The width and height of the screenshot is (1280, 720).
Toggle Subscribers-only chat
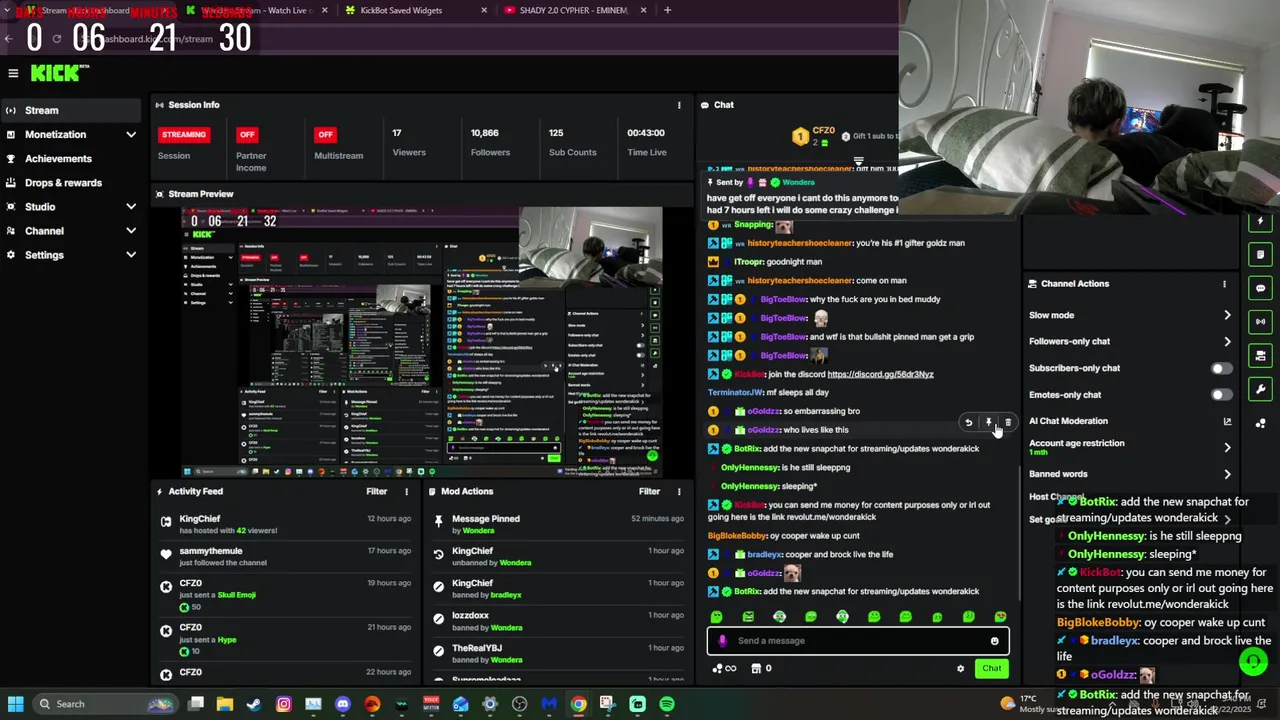coord(1221,369)
